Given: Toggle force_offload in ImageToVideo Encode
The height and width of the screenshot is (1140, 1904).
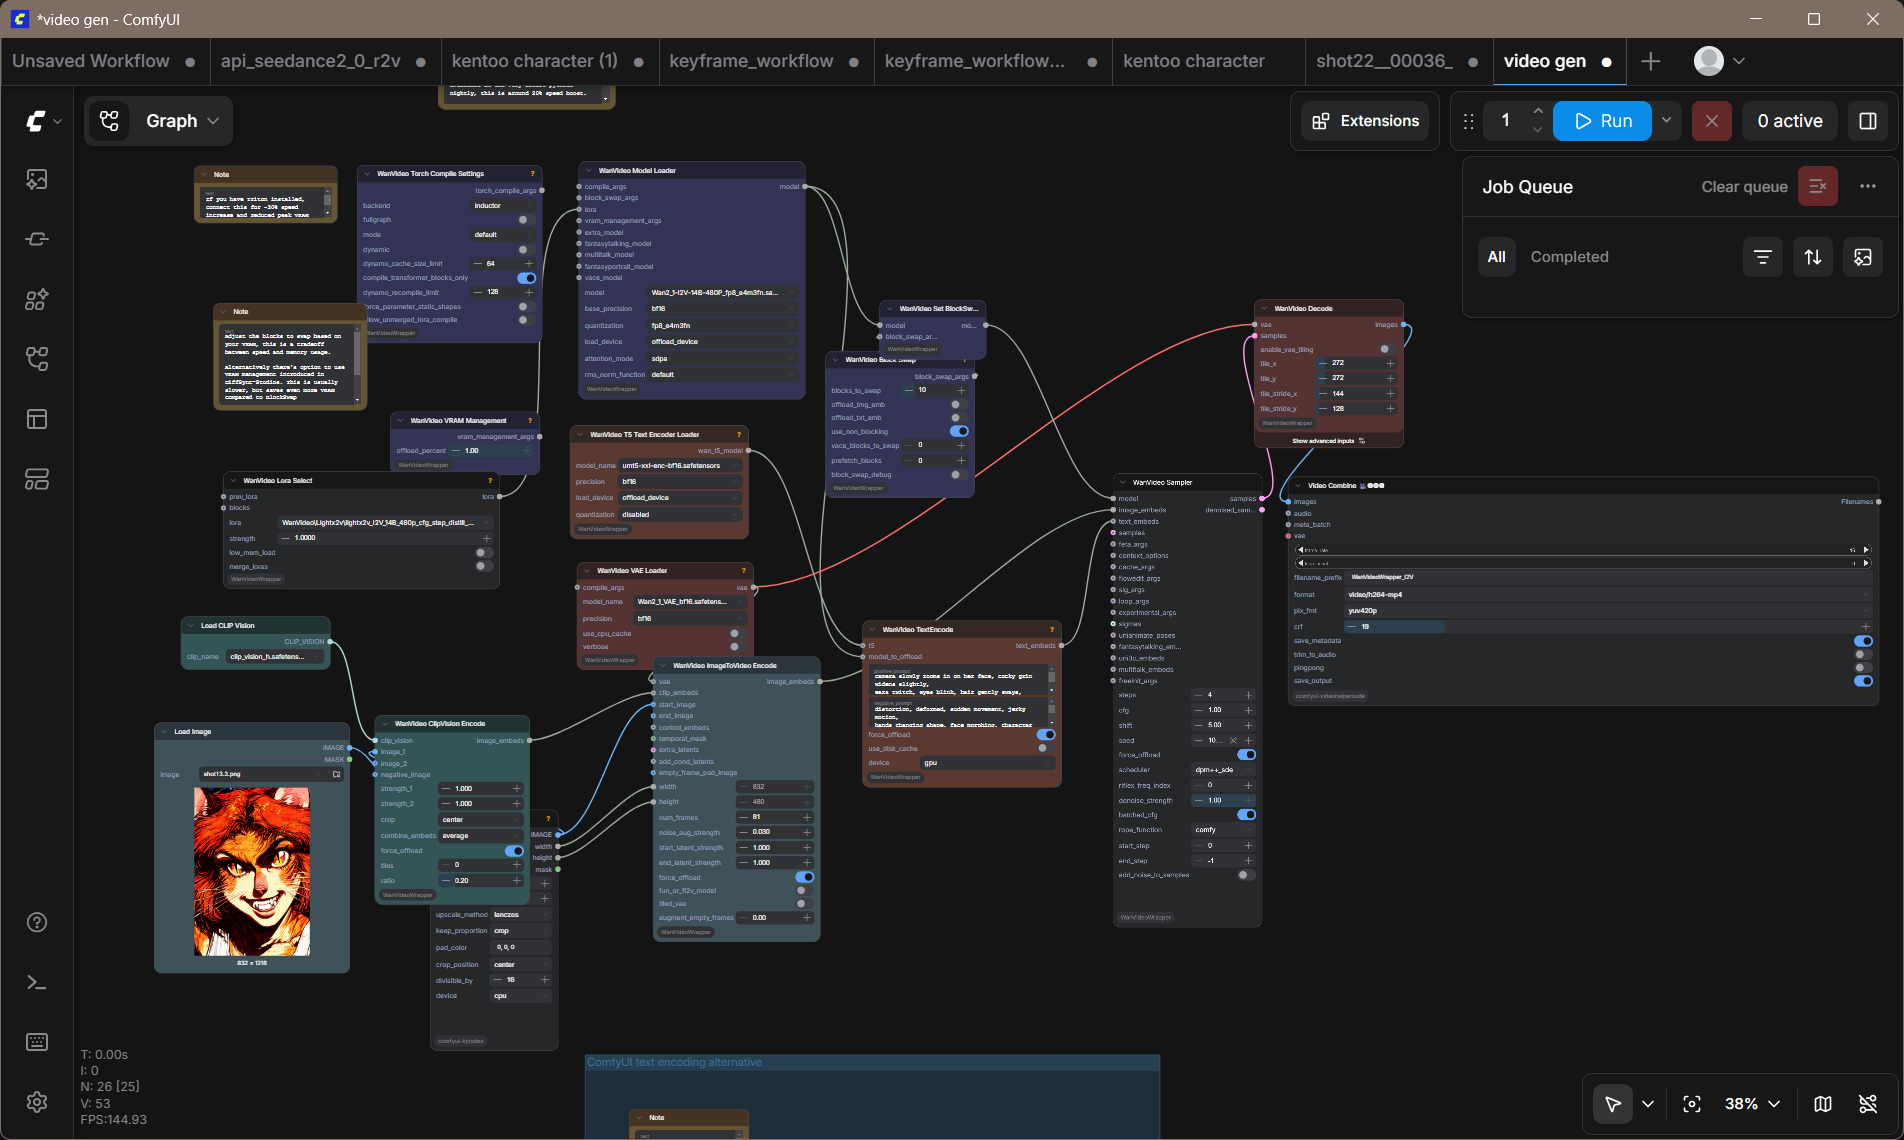Looking at the screenshot, I should click(x=804, y=877).
